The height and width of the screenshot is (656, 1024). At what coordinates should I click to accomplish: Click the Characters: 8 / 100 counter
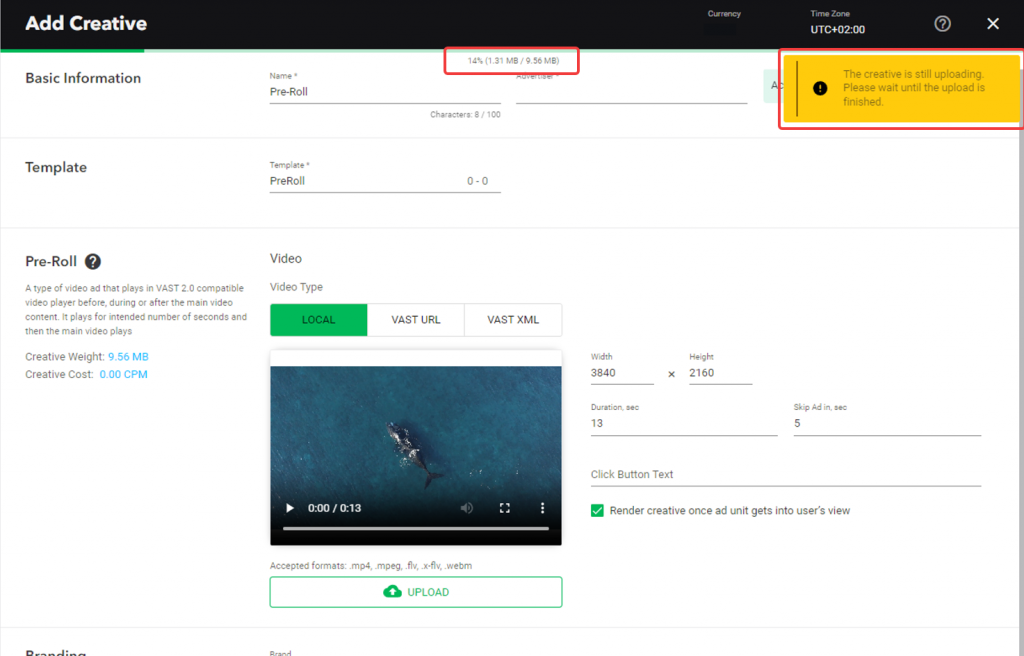(465, 114)
